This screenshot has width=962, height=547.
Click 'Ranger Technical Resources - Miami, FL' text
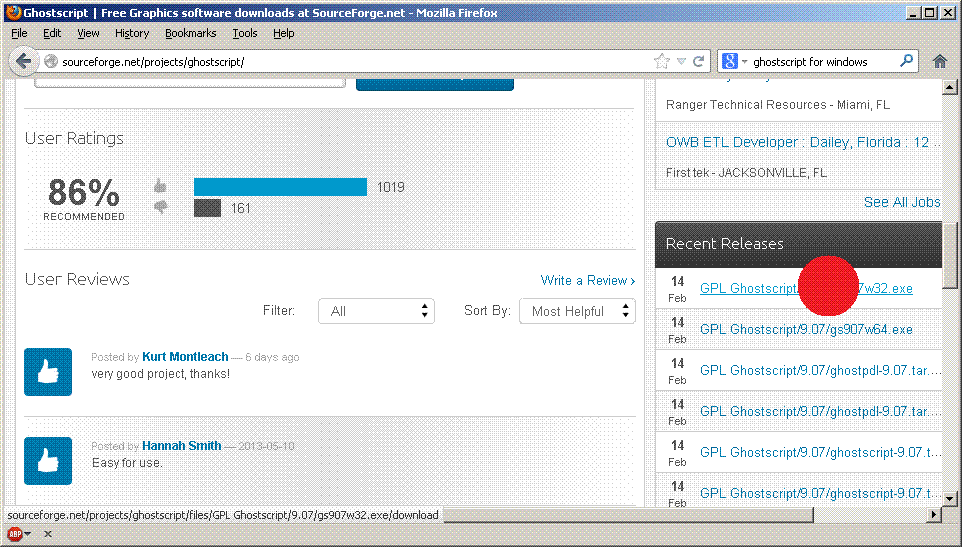click(x=777, y=105)
